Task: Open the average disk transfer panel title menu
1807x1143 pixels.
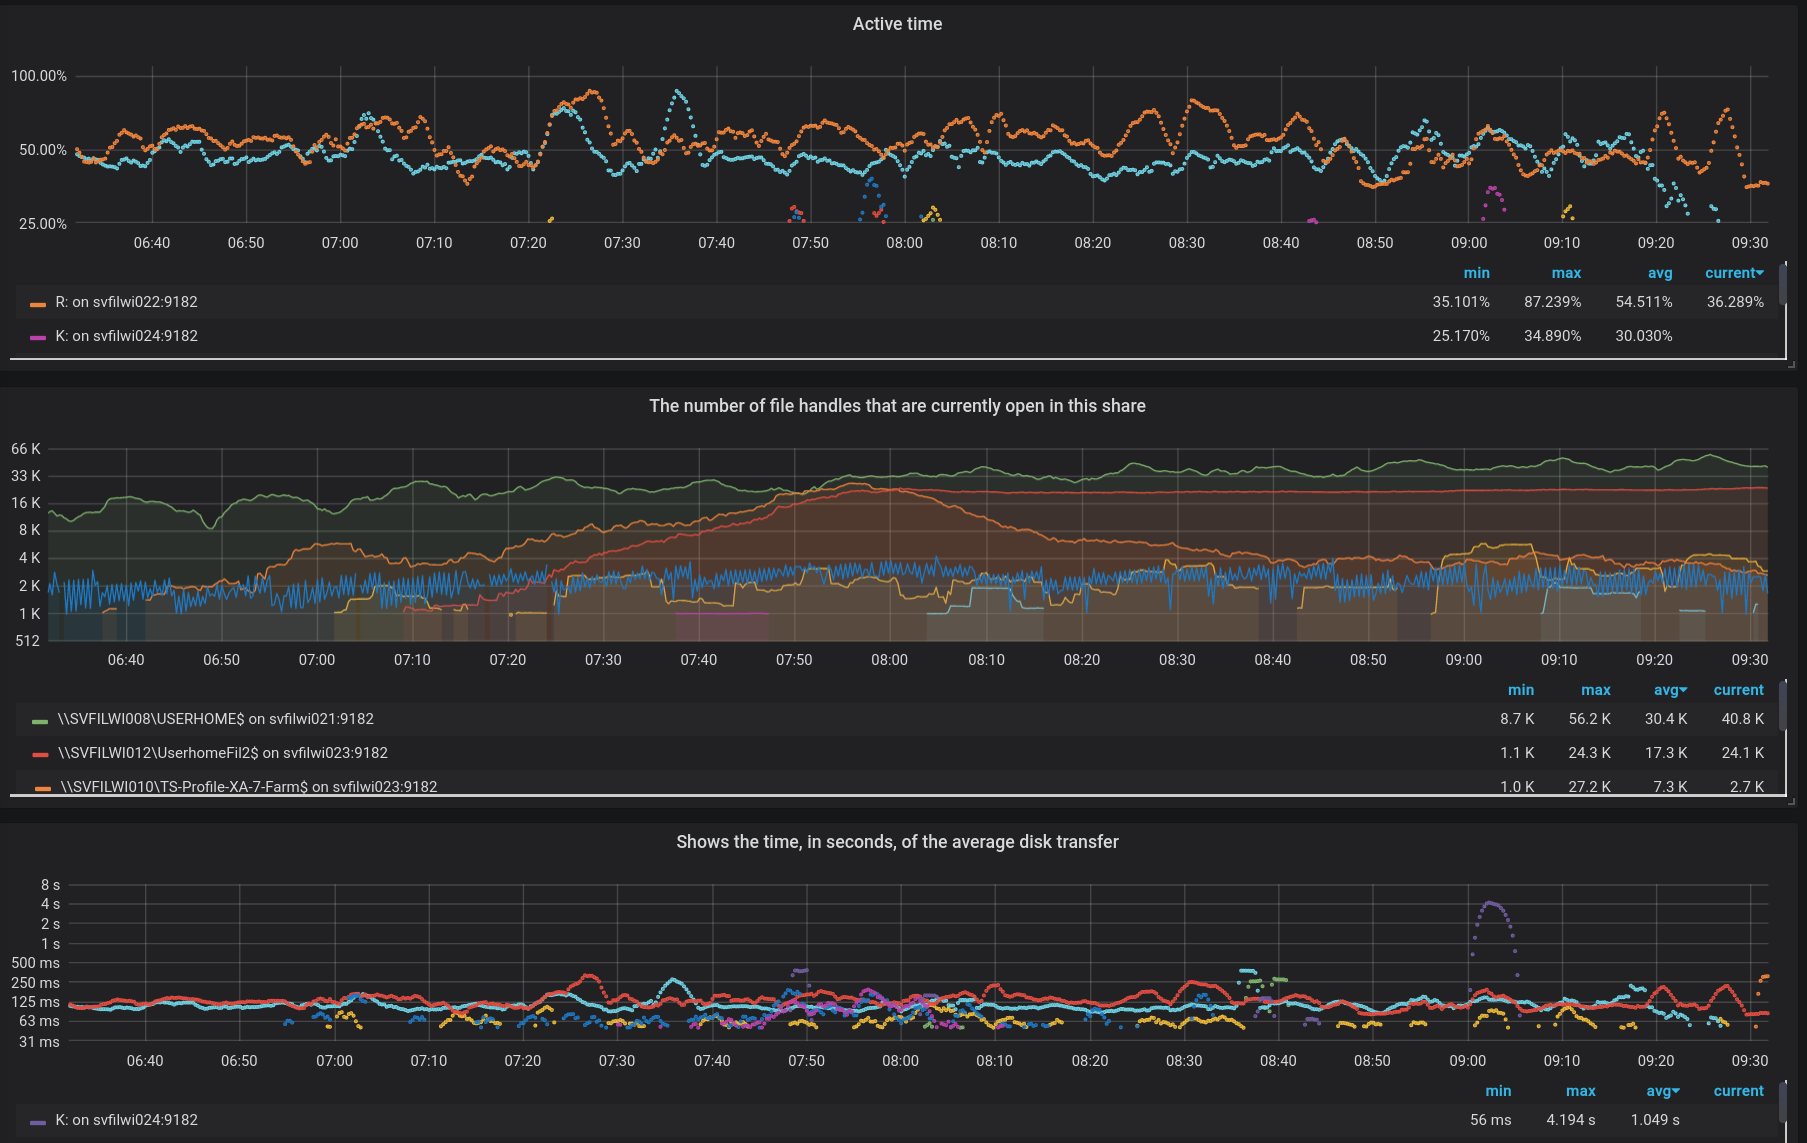Action: click(x=897, y=842)
